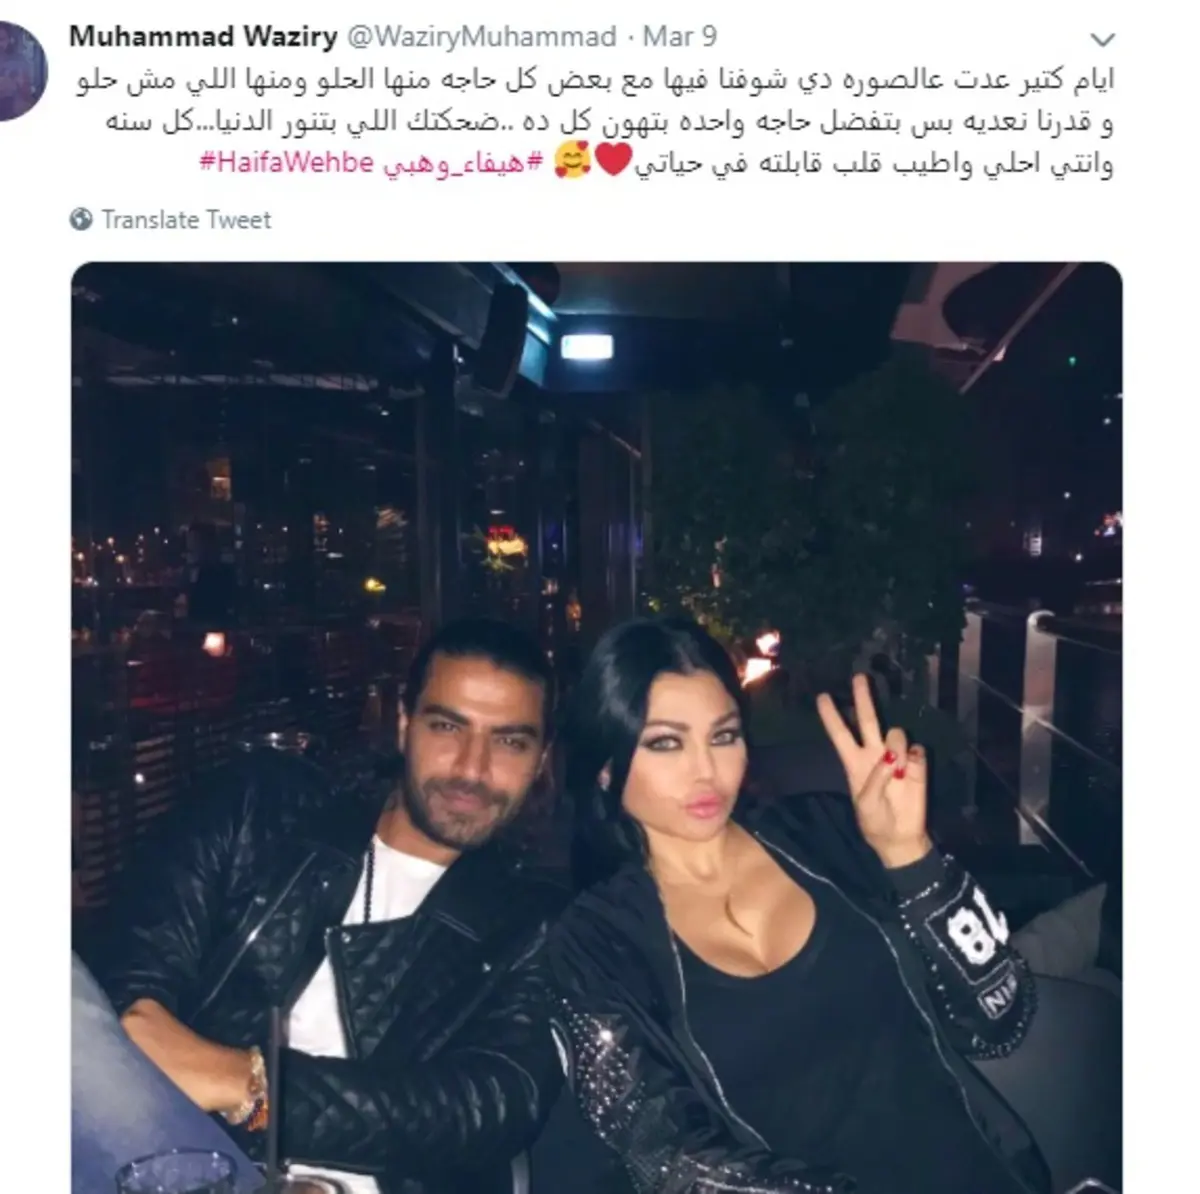Screen dimensions: 1200x1194
Task: Click the Translate Tweet link
Action: pos(186,219)
